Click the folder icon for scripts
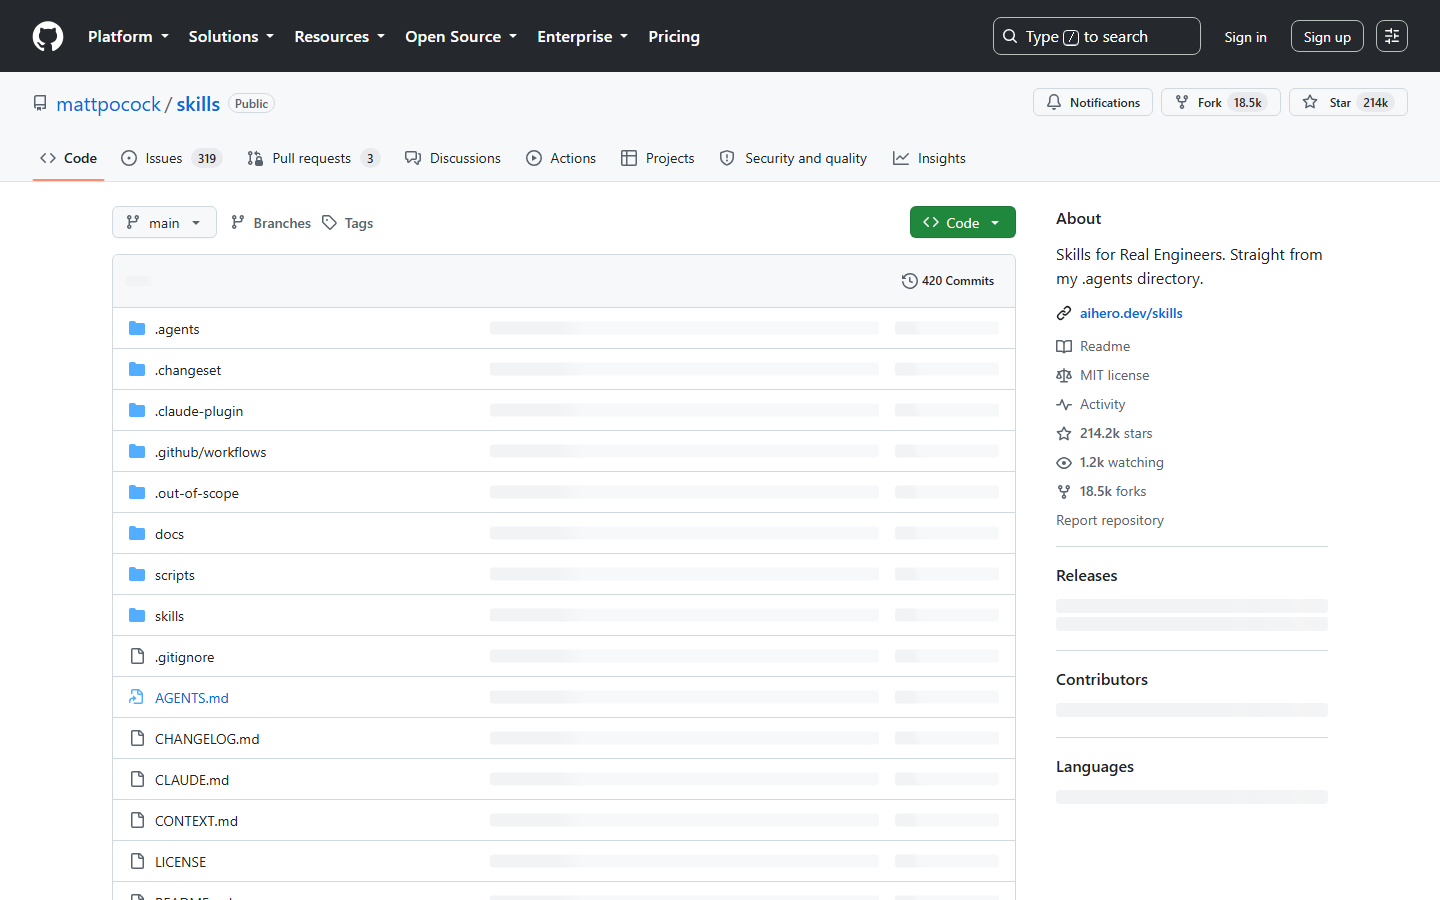 tap(137, 574)
